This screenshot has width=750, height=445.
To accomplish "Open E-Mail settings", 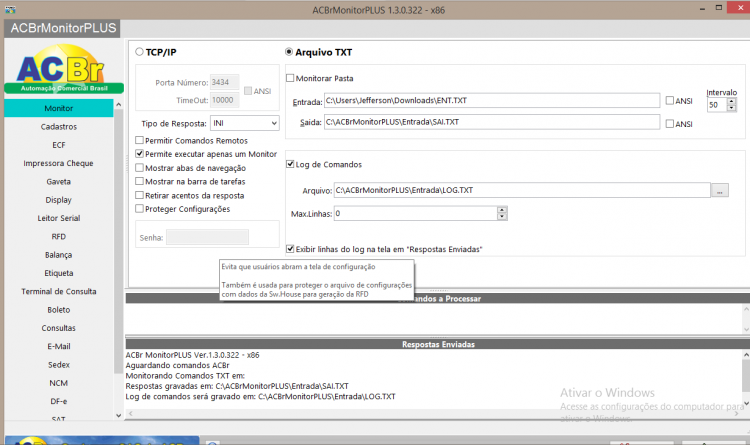I will pyautogui.click(x=59, y=346).
